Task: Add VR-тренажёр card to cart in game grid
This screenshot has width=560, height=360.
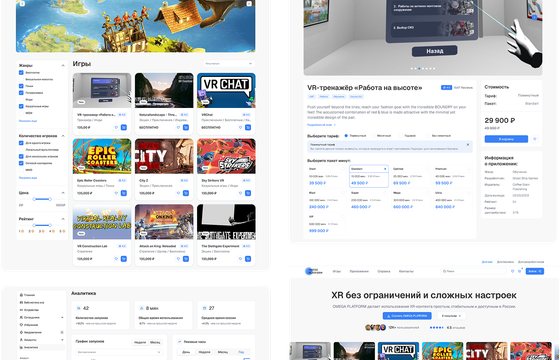Action: click(124, 128)
